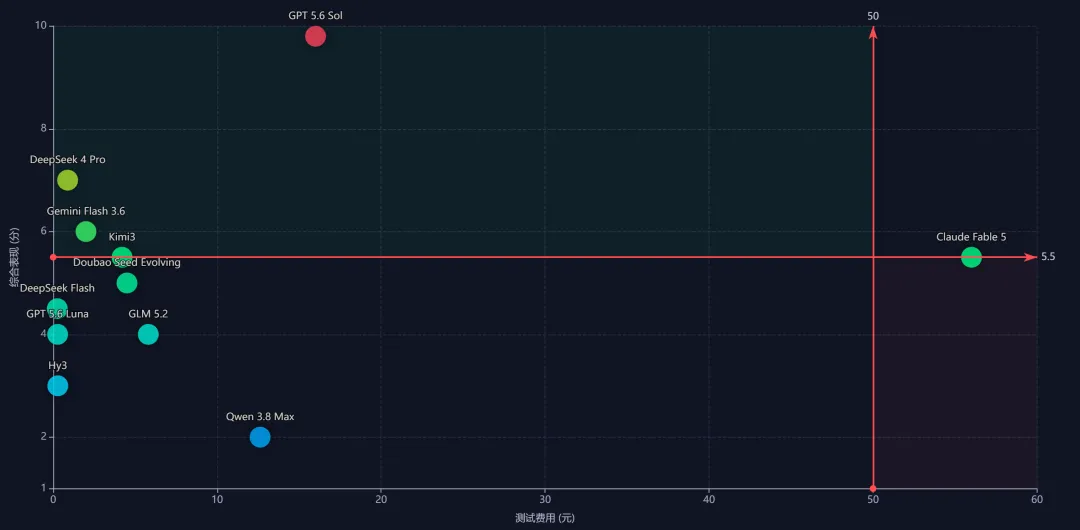
Task: Click the DeepSeek Flash data point
Action: point(58,308)
